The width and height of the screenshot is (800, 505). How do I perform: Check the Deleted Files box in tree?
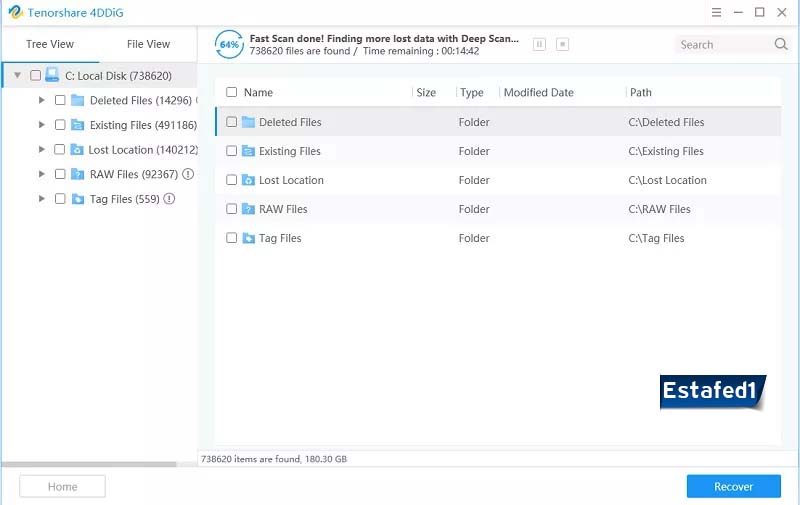click(60, 100)
